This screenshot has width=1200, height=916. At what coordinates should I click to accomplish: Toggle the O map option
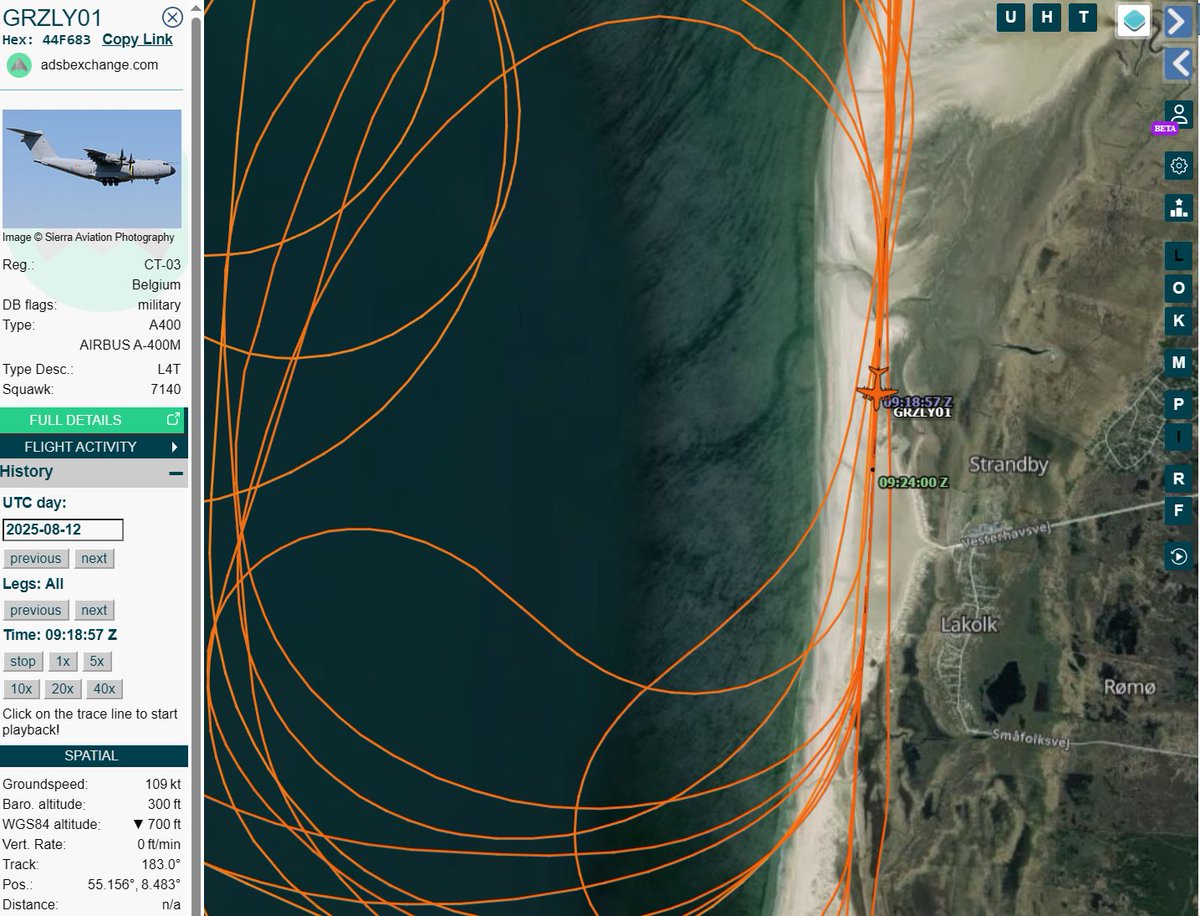1179,288
